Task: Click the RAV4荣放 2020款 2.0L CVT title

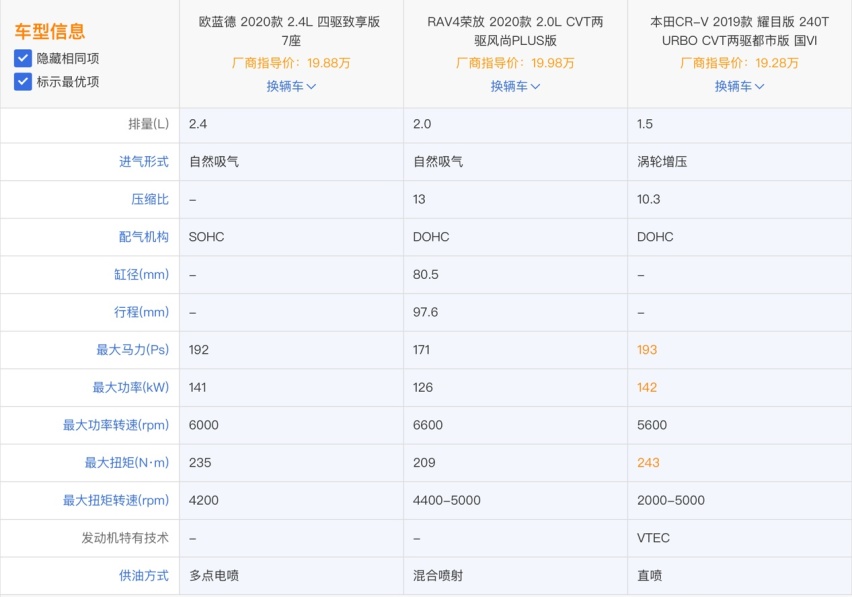Action: tap(515, 31)
